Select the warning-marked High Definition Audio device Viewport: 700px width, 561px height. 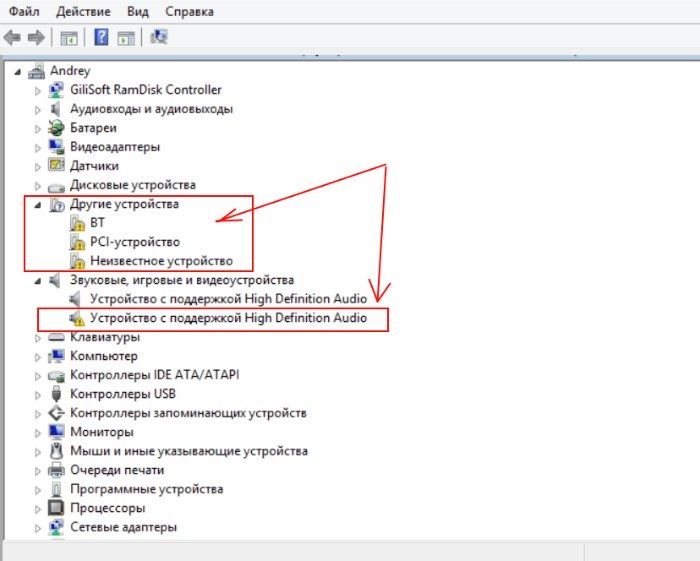coord(228,319)
